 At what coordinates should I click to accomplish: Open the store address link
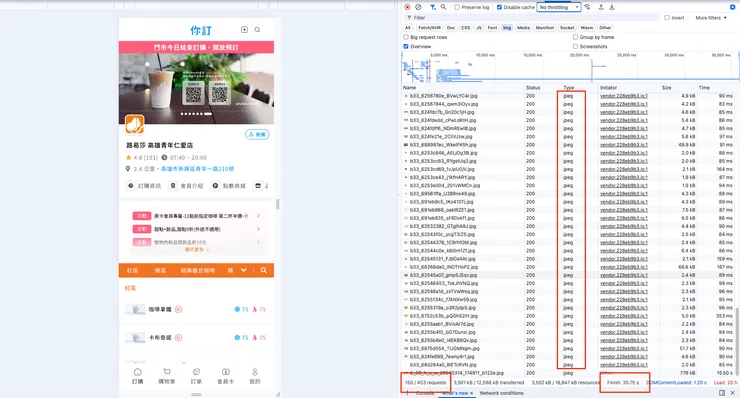tap(198, 169)
